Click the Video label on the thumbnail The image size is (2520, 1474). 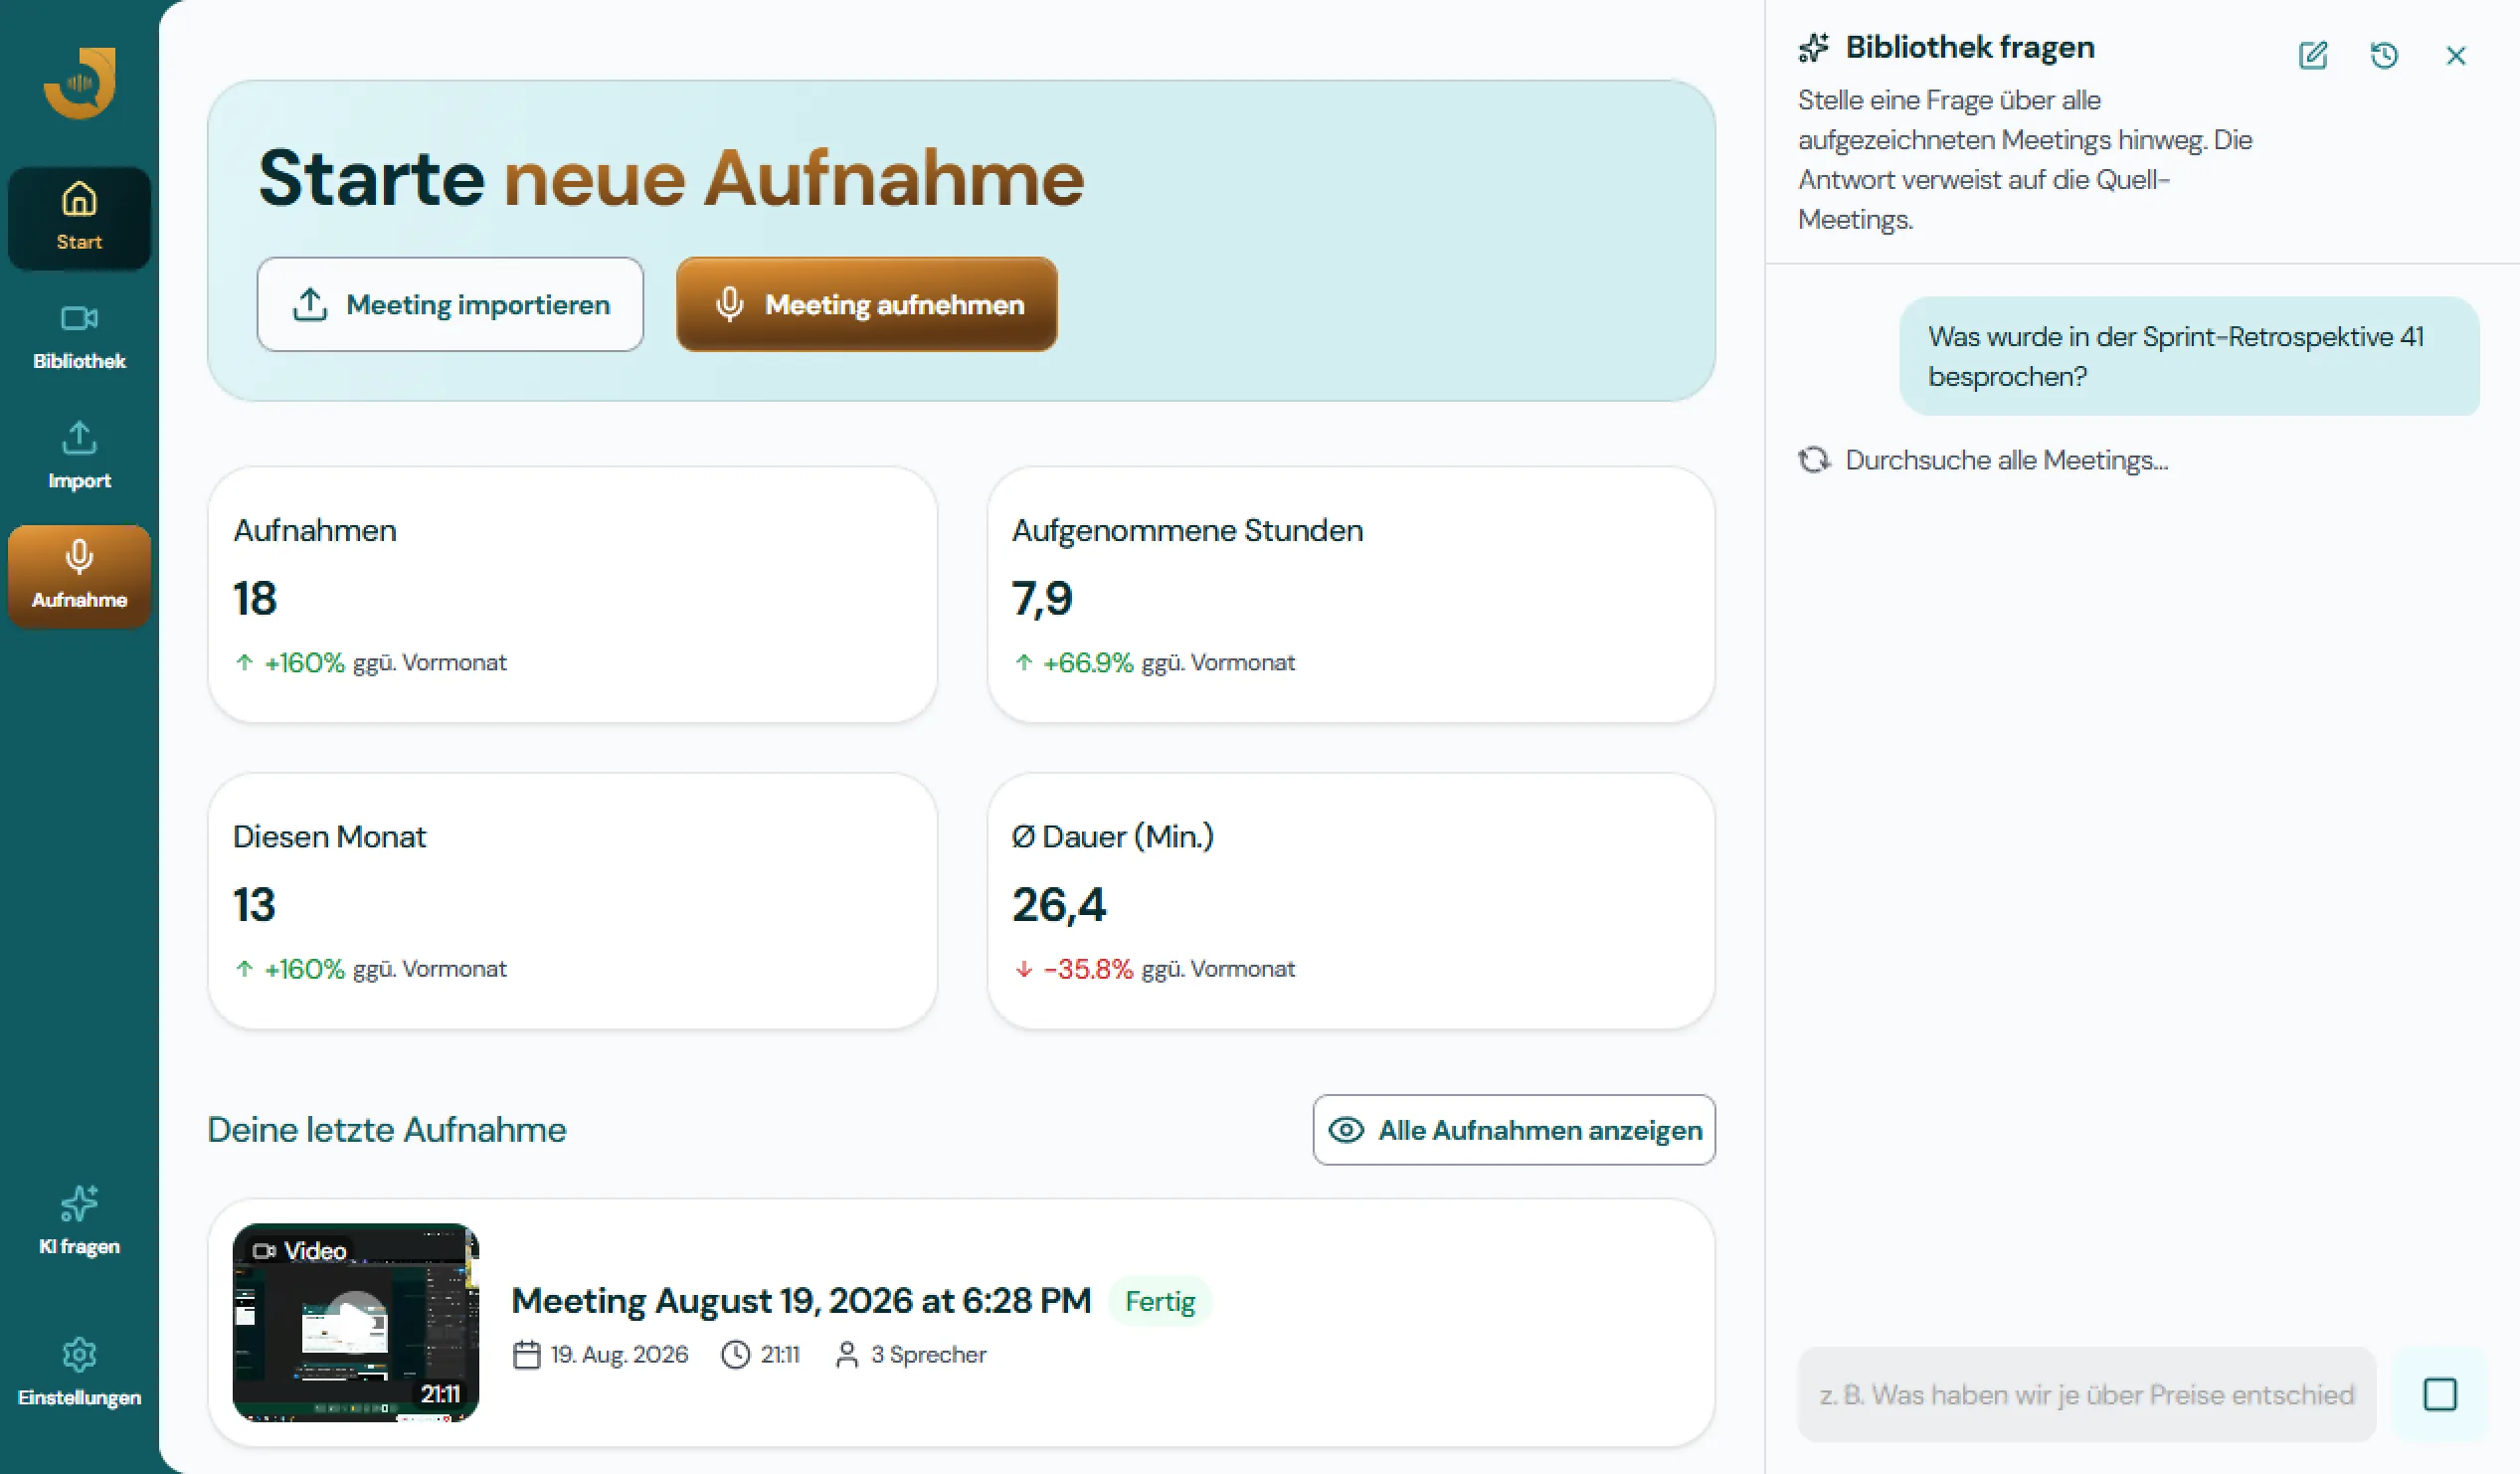coord(300,1250)
